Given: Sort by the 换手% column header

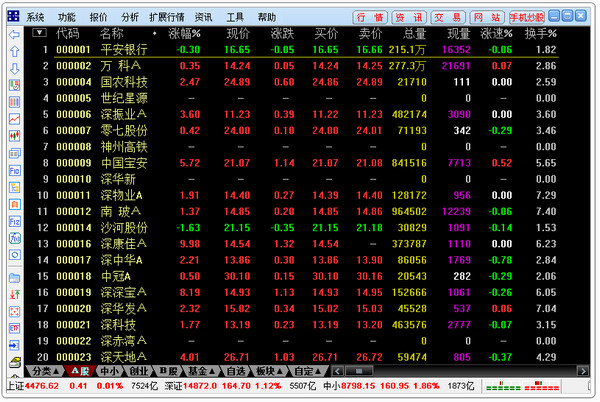Looking at the screenshot, I should pyautogui.click(x=540, y=34).
